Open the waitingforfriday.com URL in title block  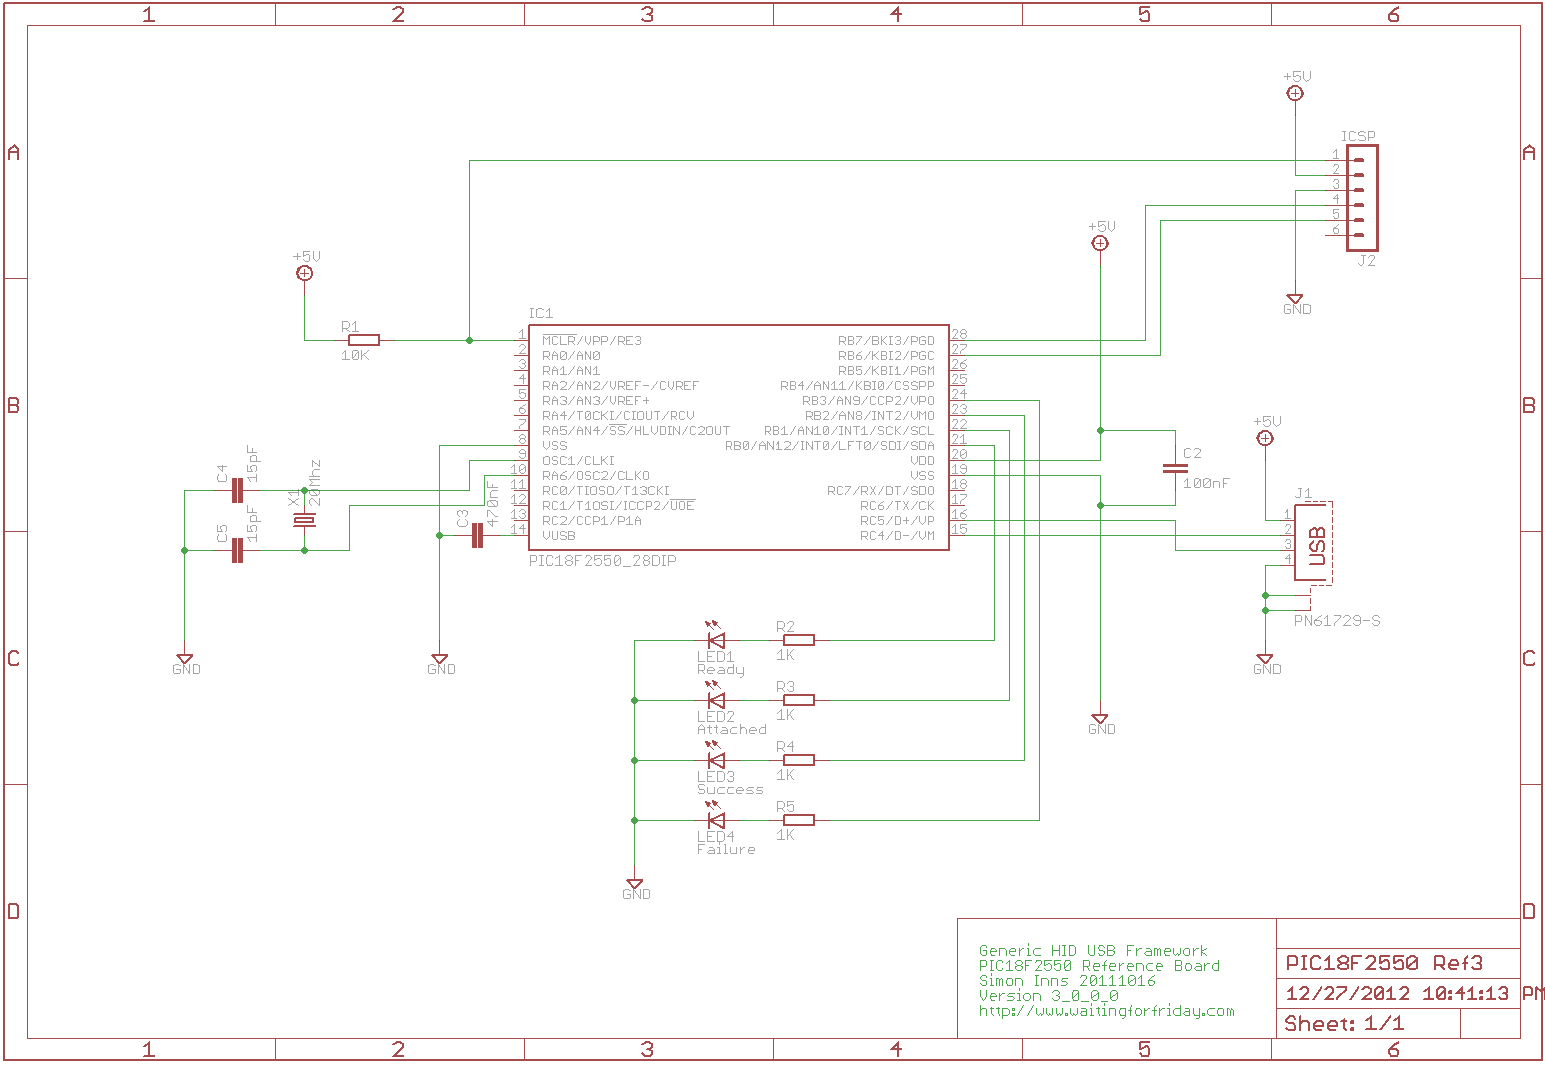point(1106,1011)
